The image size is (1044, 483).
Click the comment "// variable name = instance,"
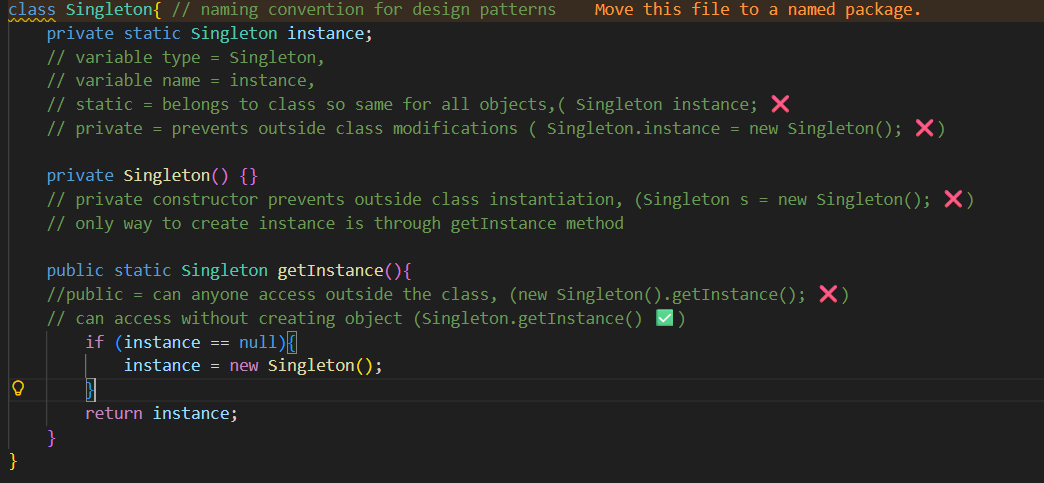[180, 81]
